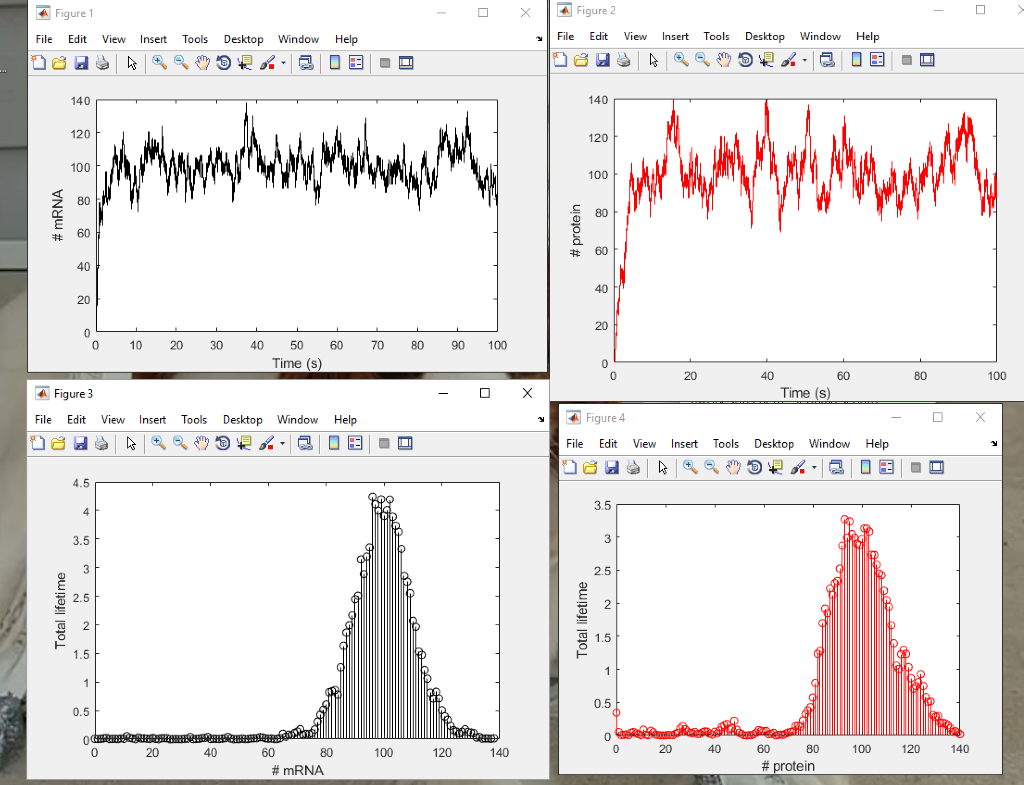
Task: Select the Pan tool in Figure 2
Action: (x=723, y=60)
